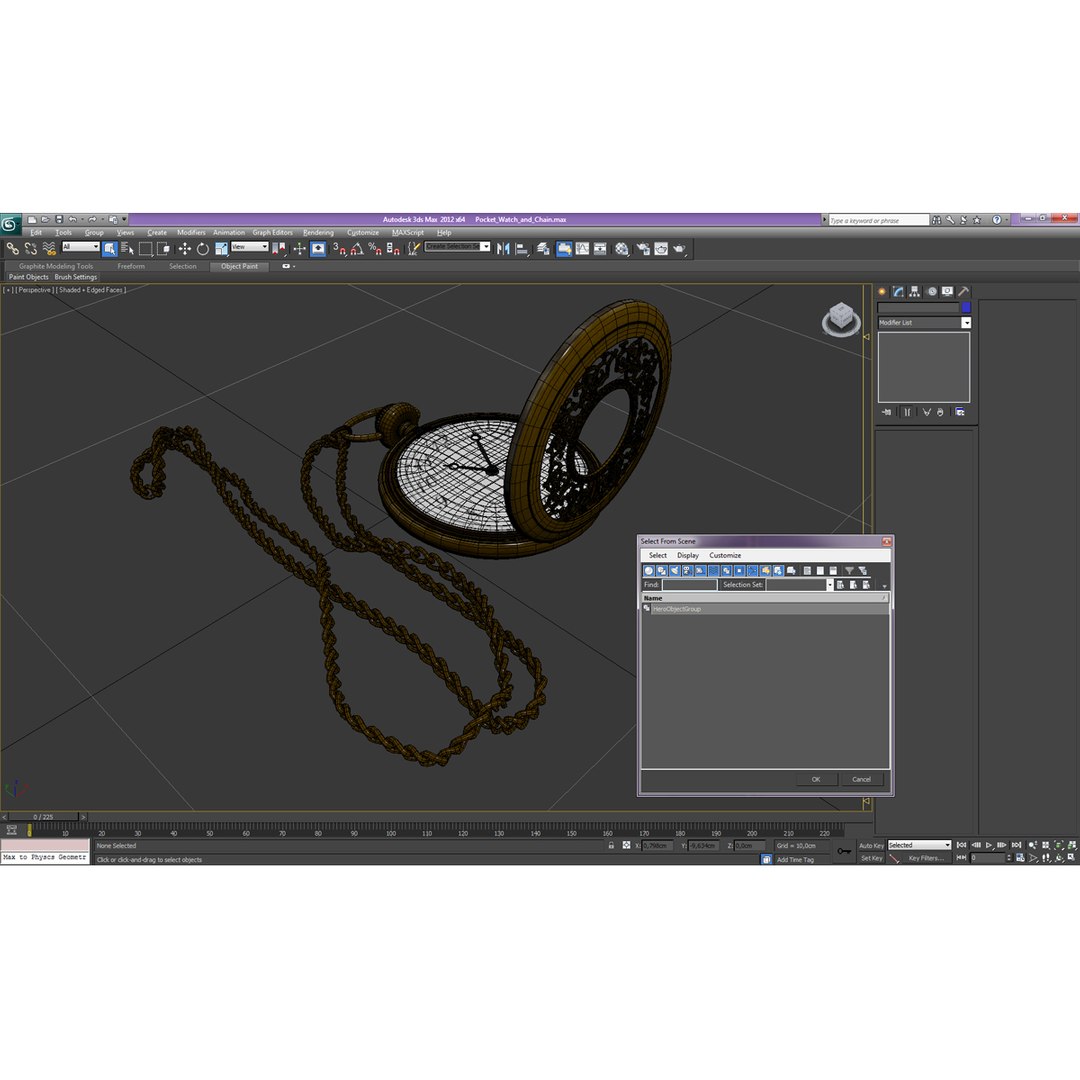Click the ViewCube in the viewport
The image size is (1080, 1080).
click(841, 319)
